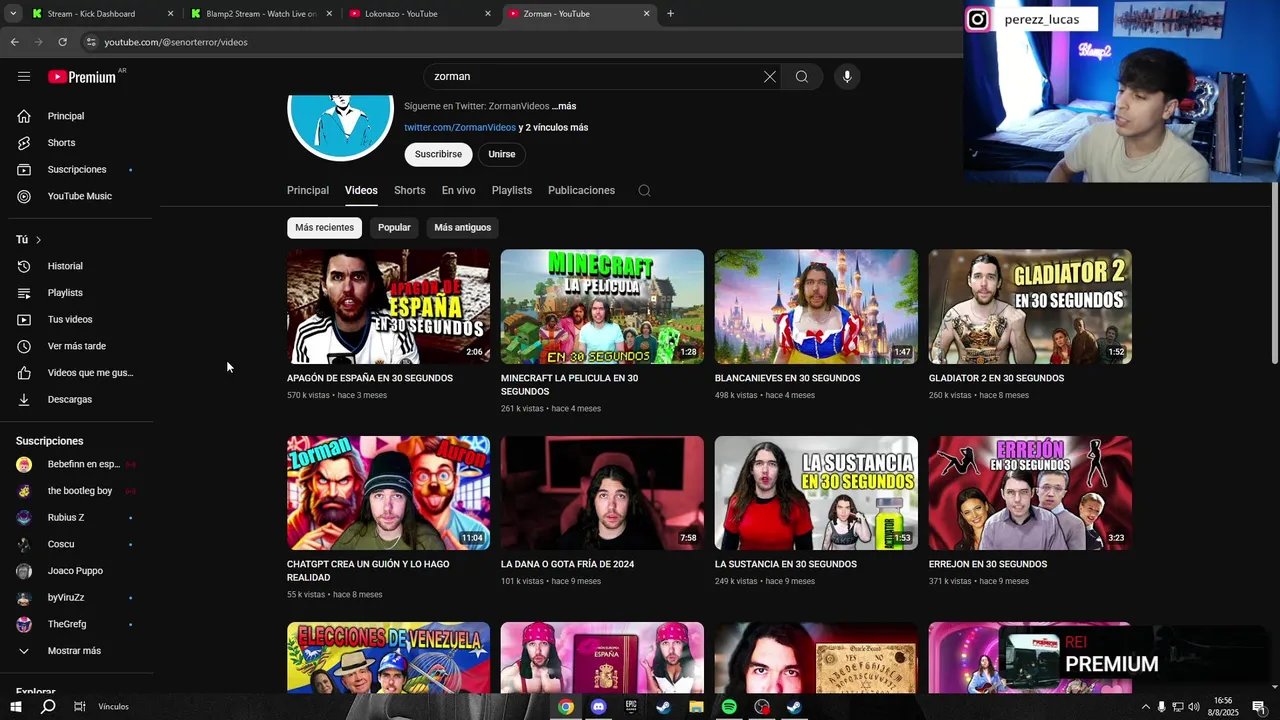Go to YouTube Premium home logo

(x=82, y=77)
